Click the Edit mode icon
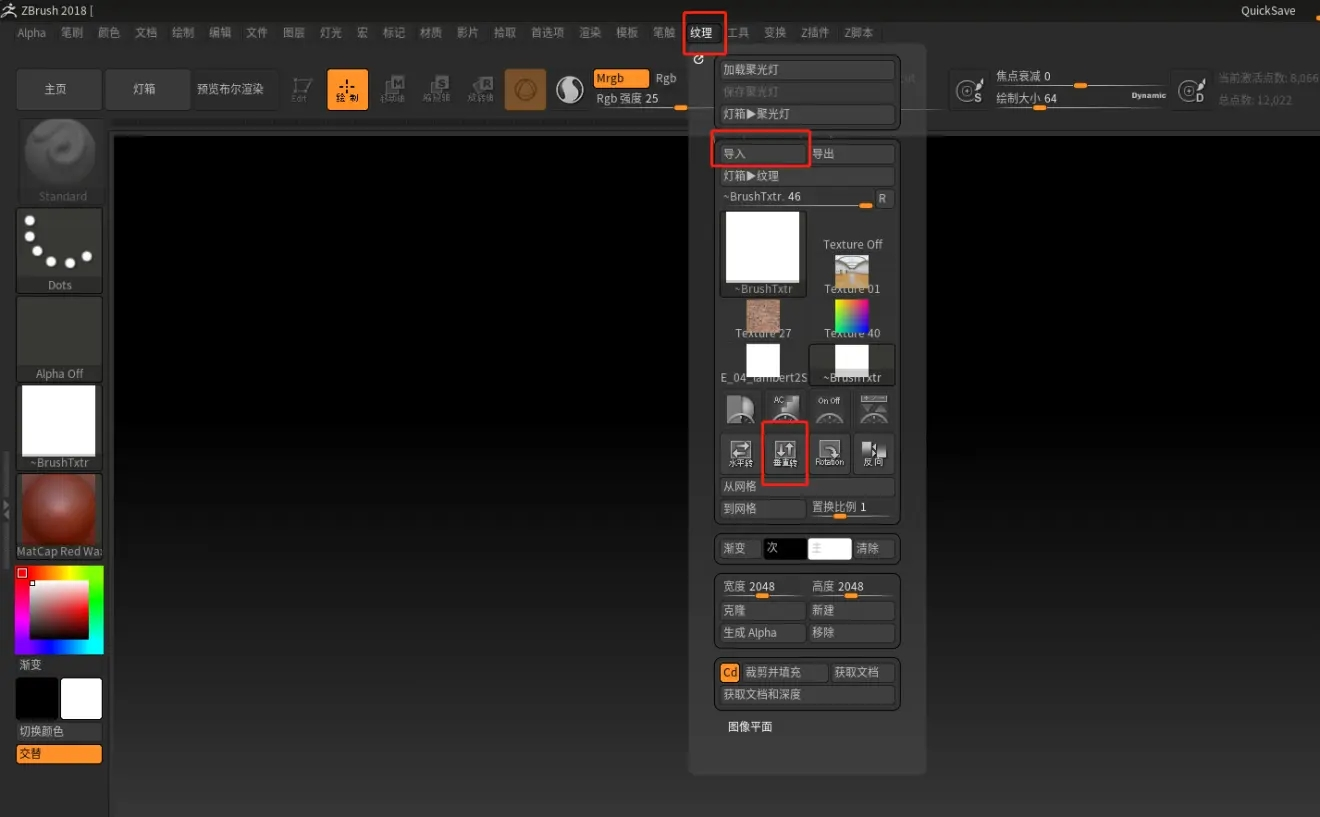 (300, 89)
